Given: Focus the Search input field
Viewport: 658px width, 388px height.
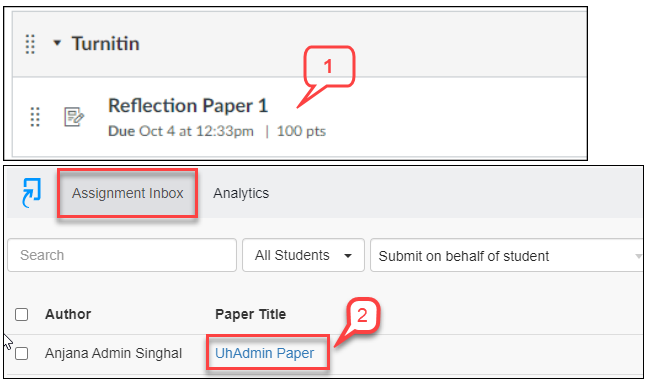Looking at the screenshot, I should coord(122,255).
